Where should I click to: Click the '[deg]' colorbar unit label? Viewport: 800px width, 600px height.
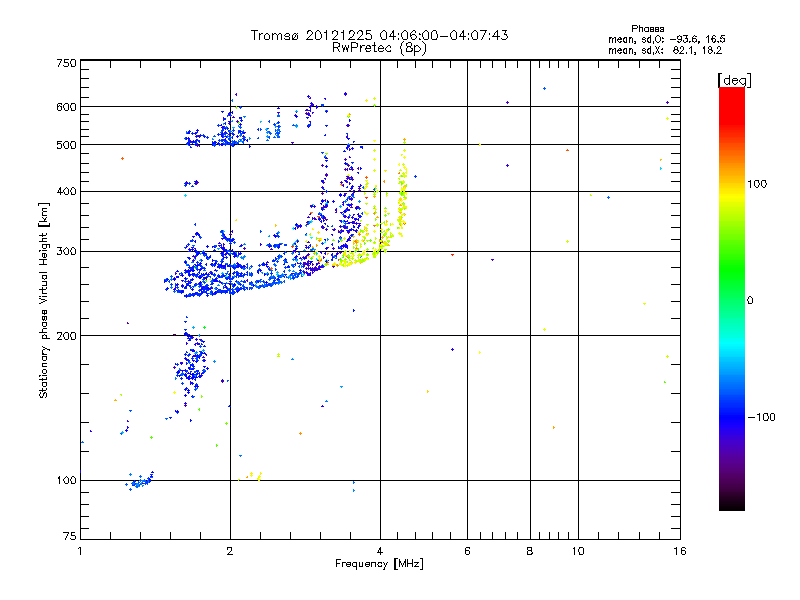pos(734,80)
